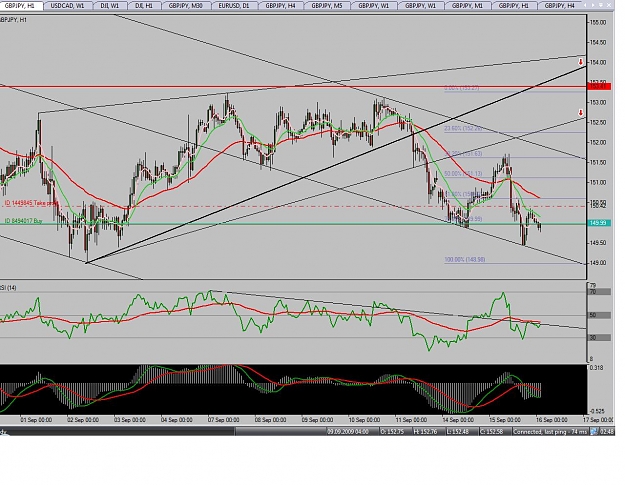Click 'Connected, last ping - 74 ms' status
The image size is (625, 485).
tap(550, 432)
